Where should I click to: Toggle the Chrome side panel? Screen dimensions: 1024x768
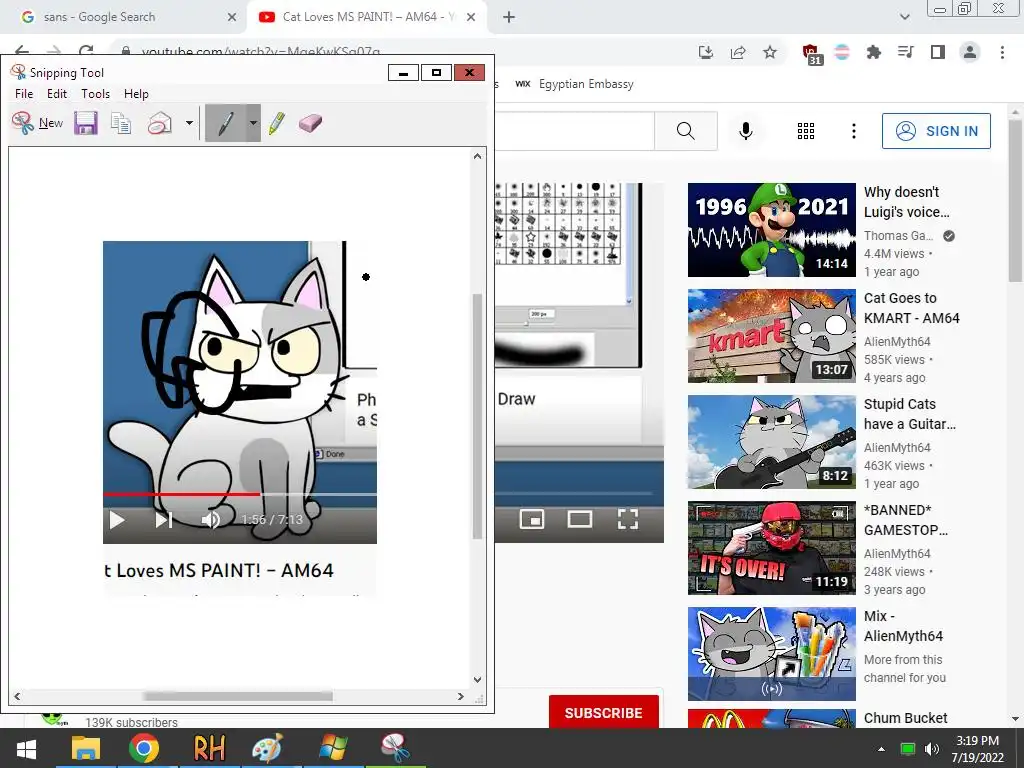pos(938,52)
